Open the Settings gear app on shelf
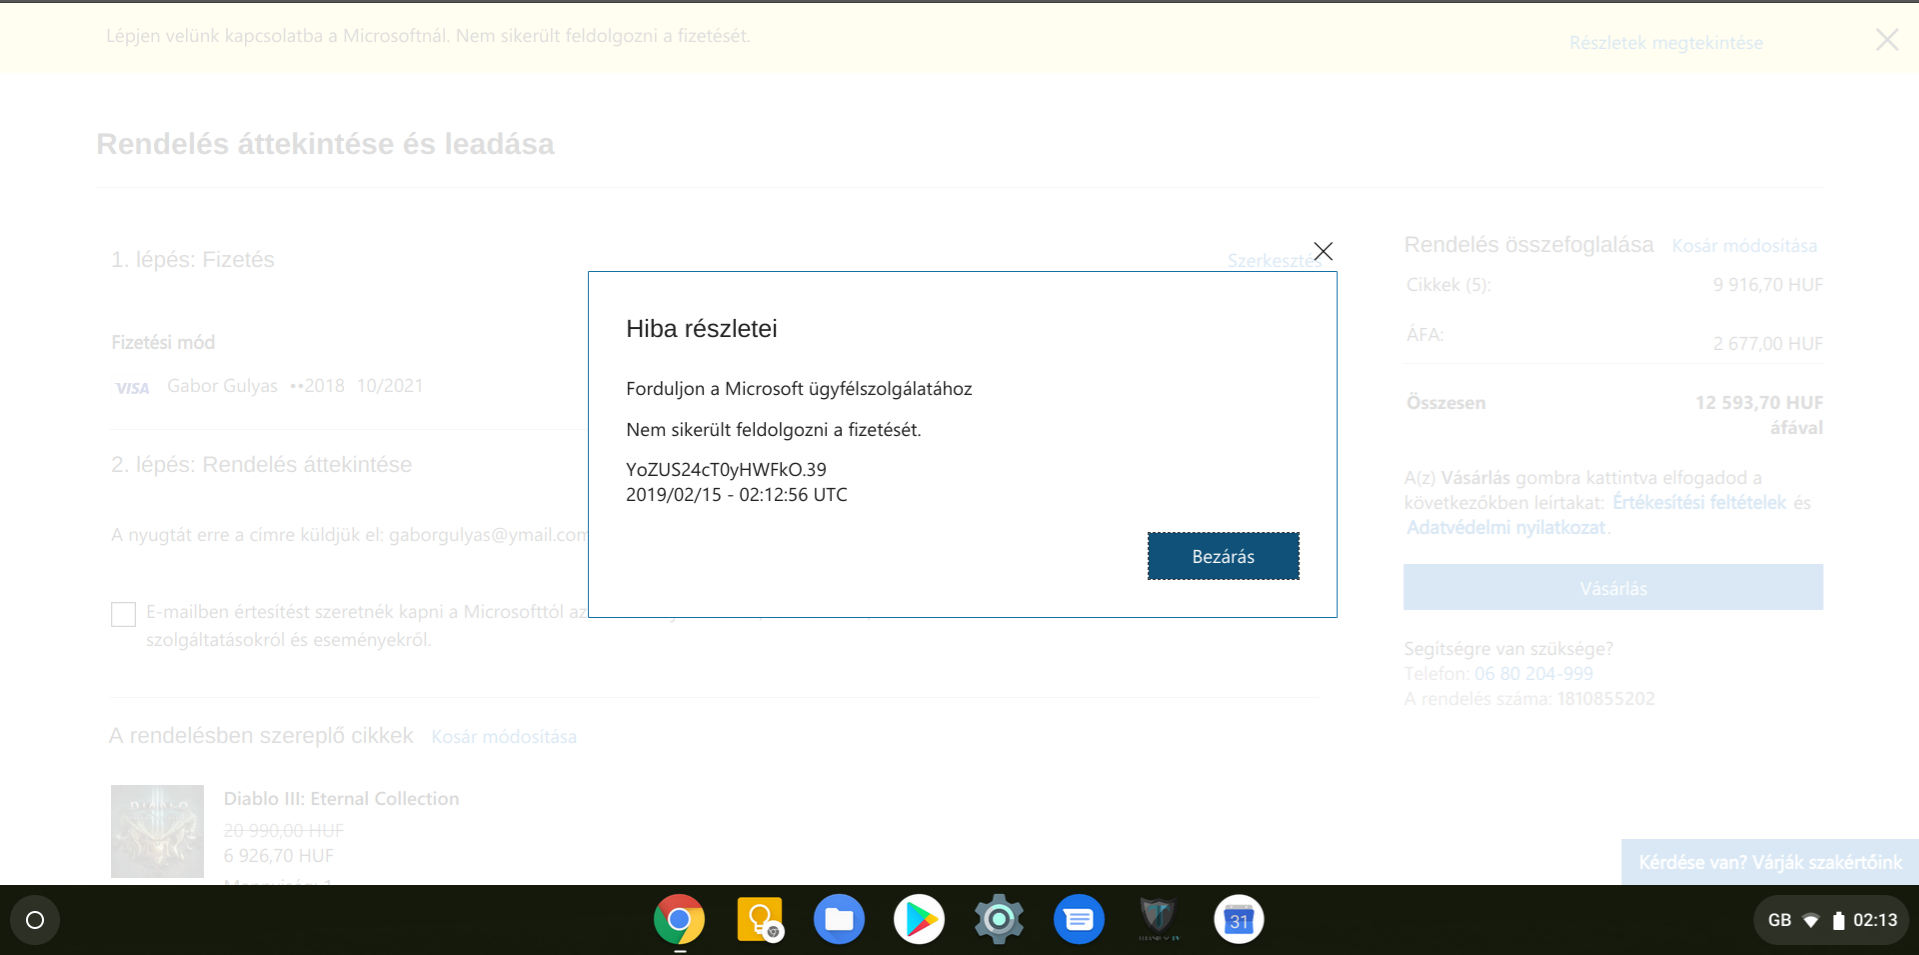 [x=999, y=919]
